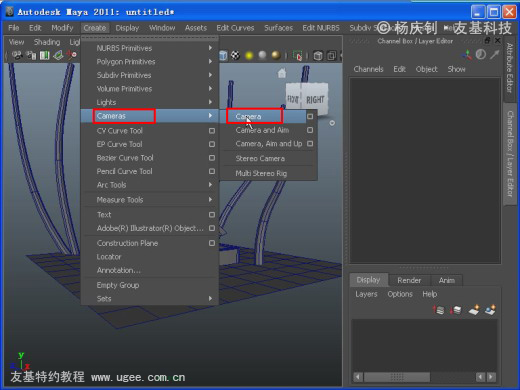Enable use all lights yellow sphere icon
520x390 pixels.
(x=249, y=55)
